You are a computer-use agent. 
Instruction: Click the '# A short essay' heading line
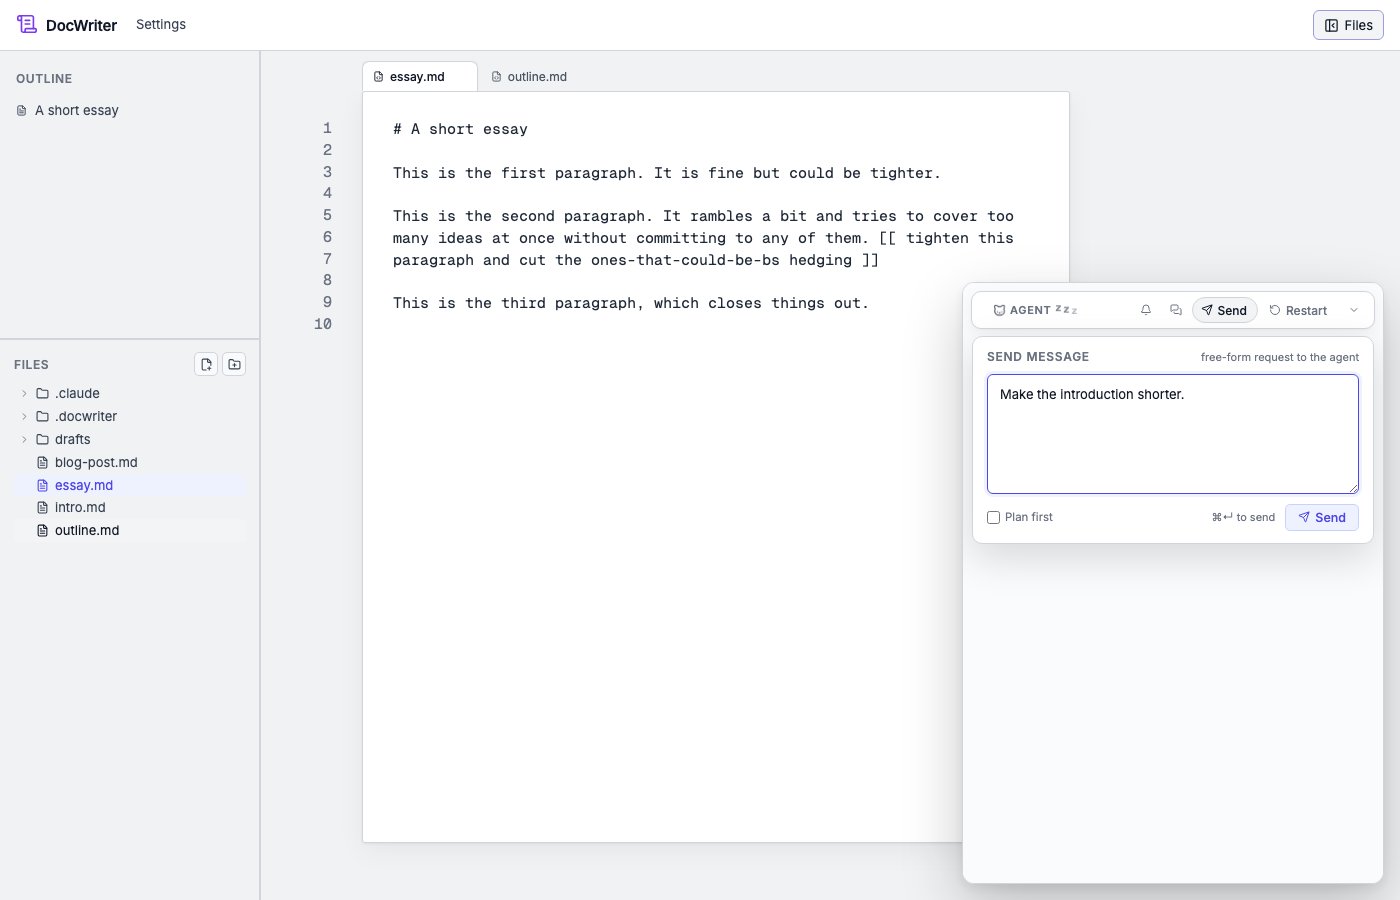click(460, 129)
